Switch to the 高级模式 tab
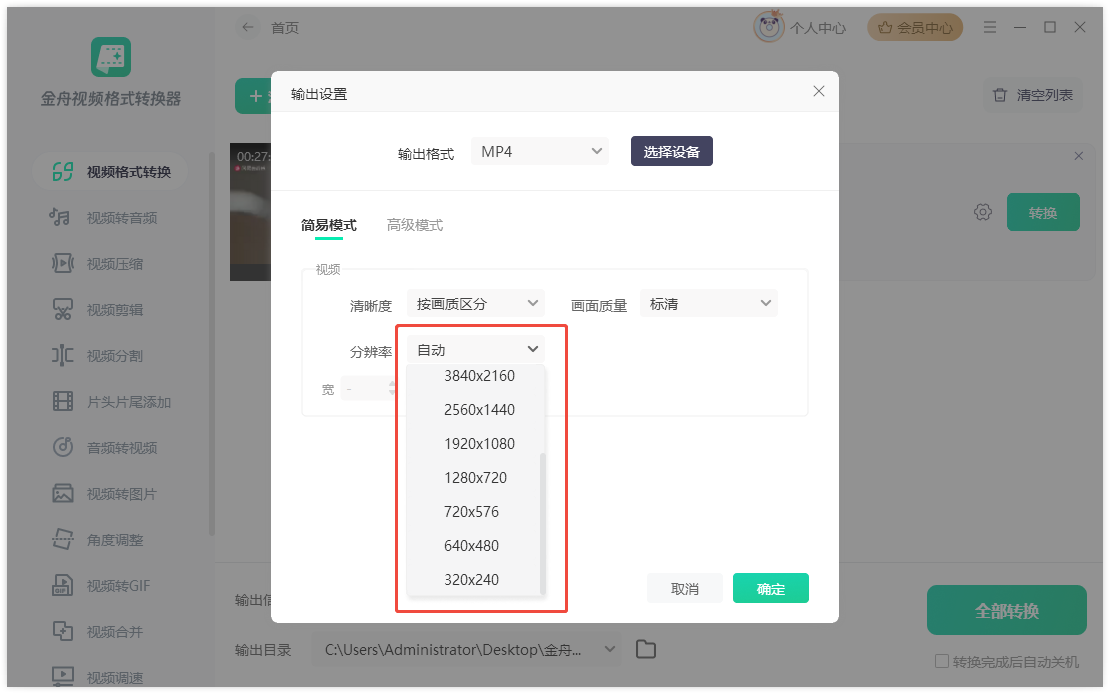 click(x=414, y=225)
